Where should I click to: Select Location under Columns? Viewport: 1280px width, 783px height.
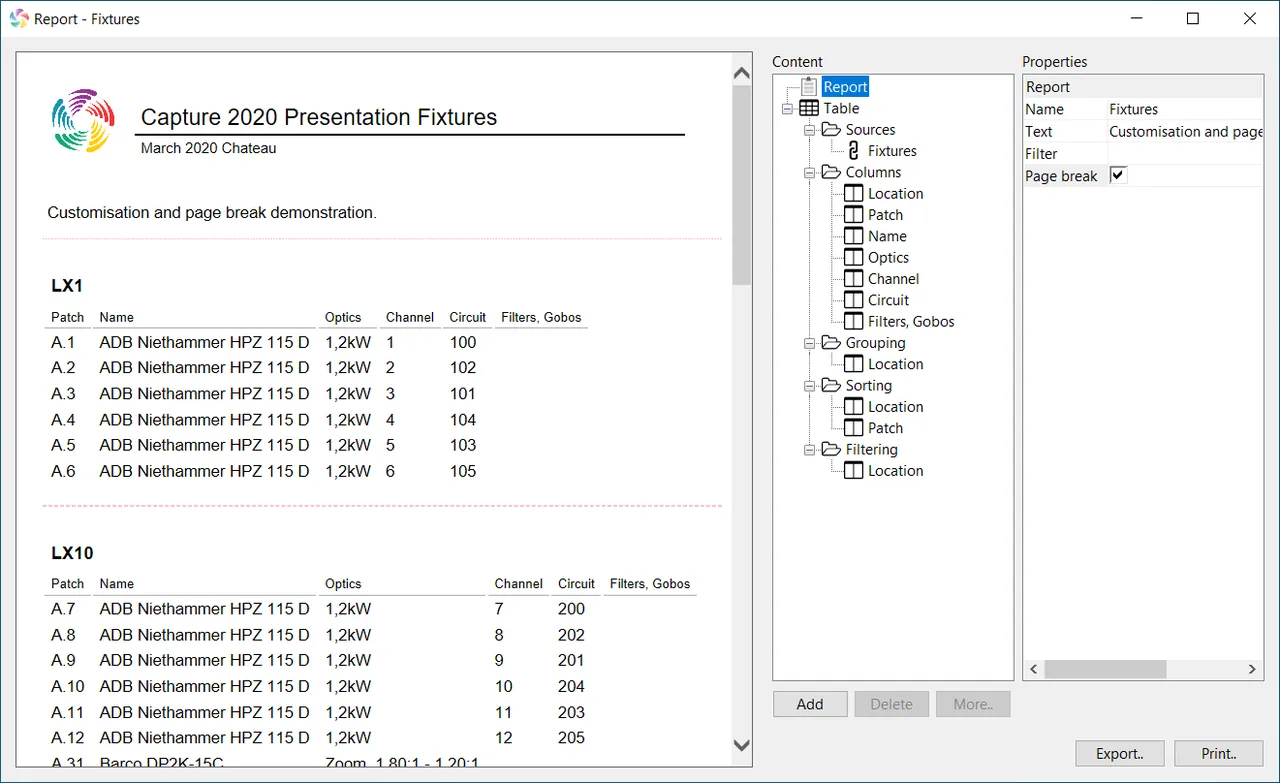pos(895,193)
